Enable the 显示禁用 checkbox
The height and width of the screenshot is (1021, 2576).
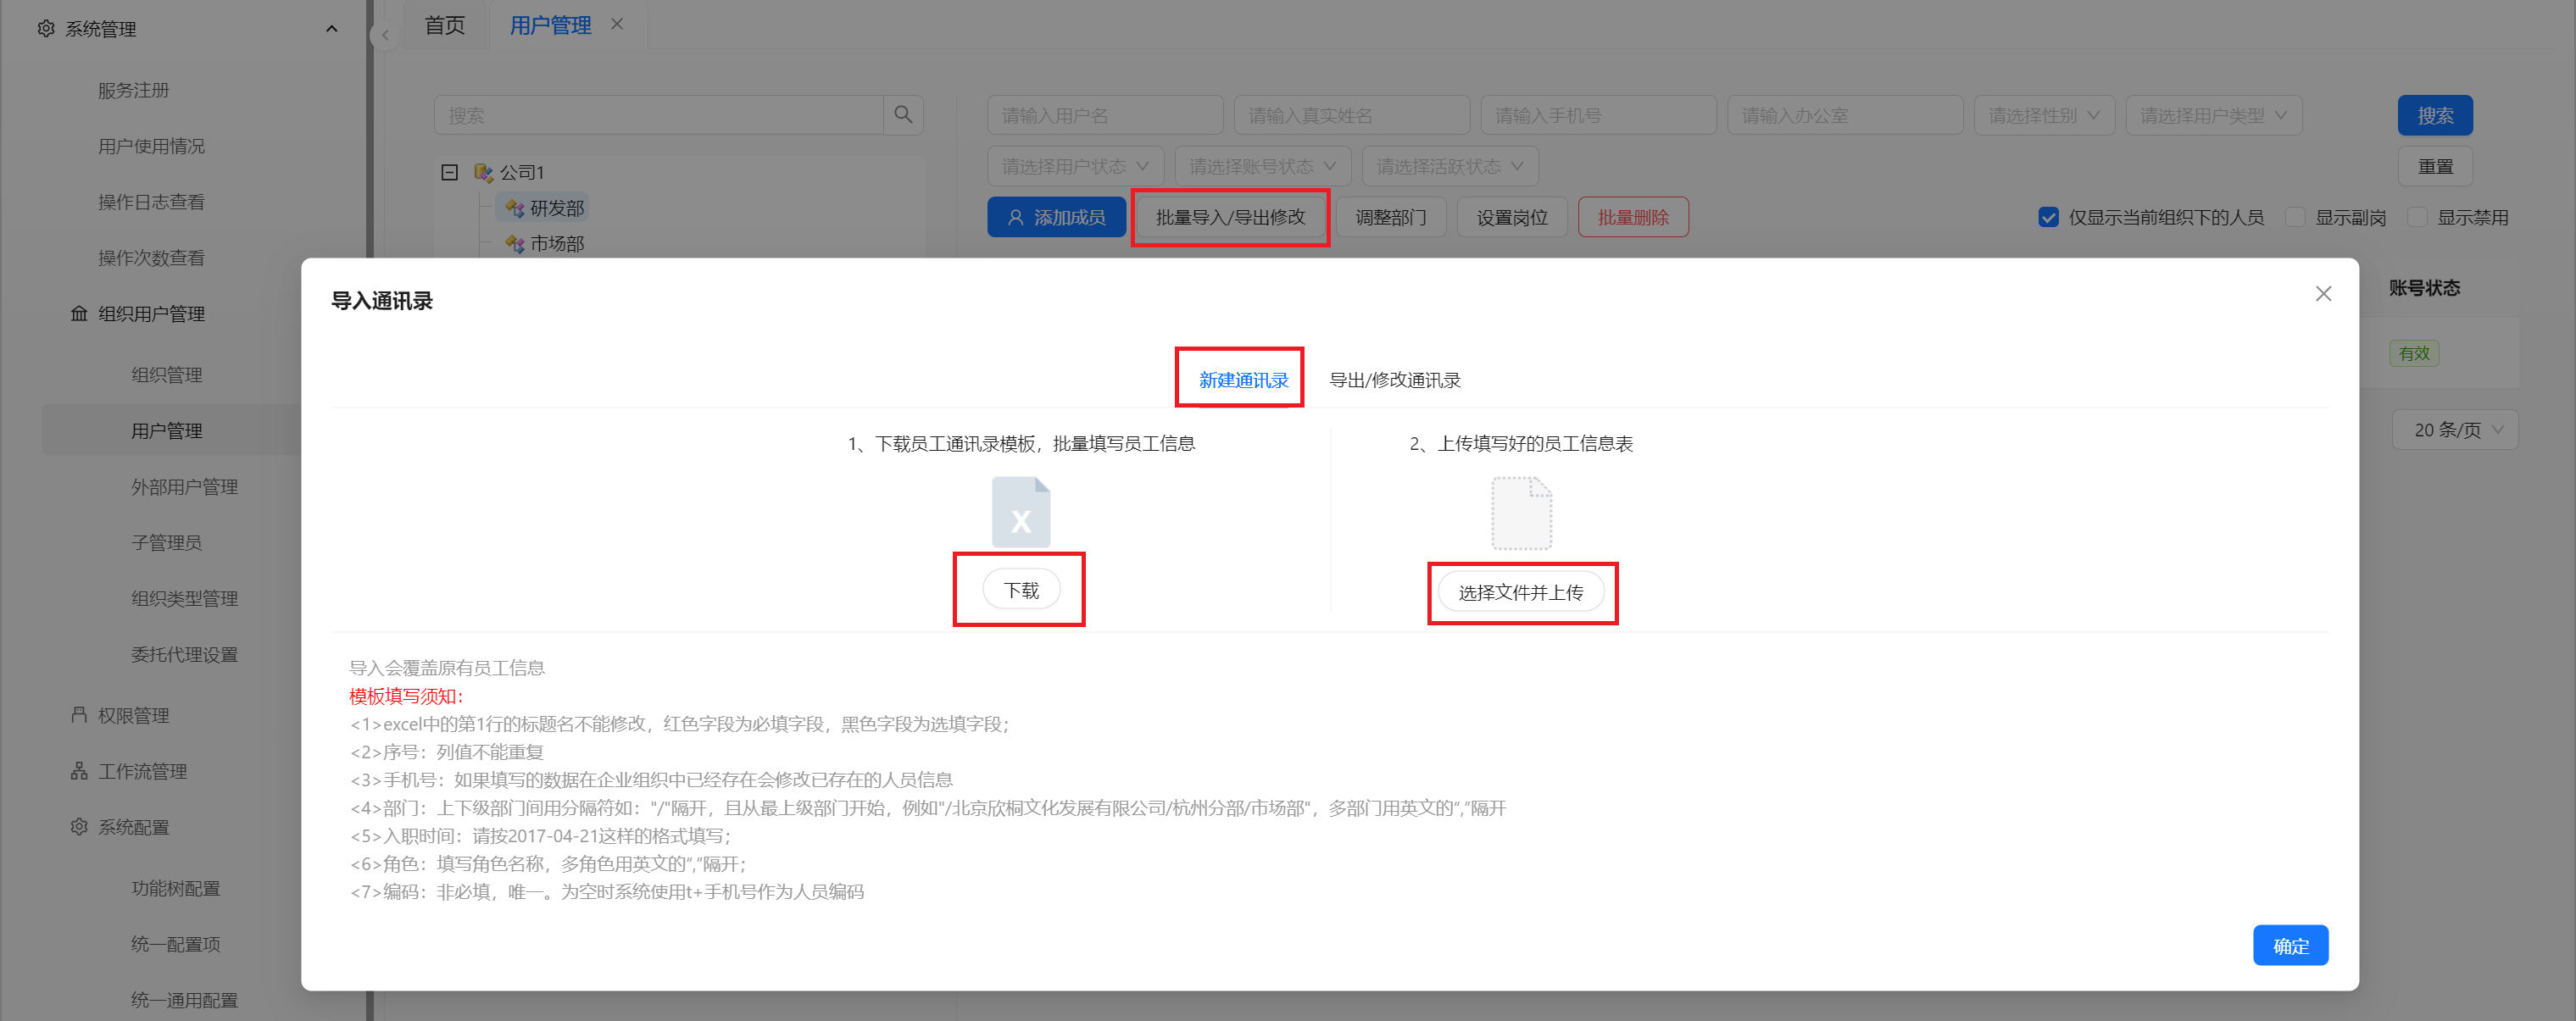[x=2417, y=217]
